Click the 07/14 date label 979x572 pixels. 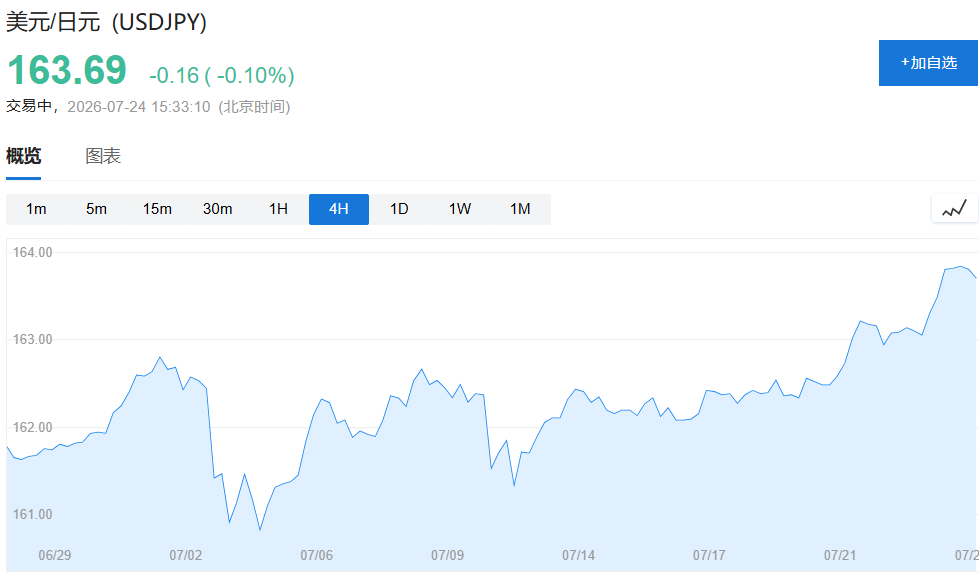coord(578,555)
